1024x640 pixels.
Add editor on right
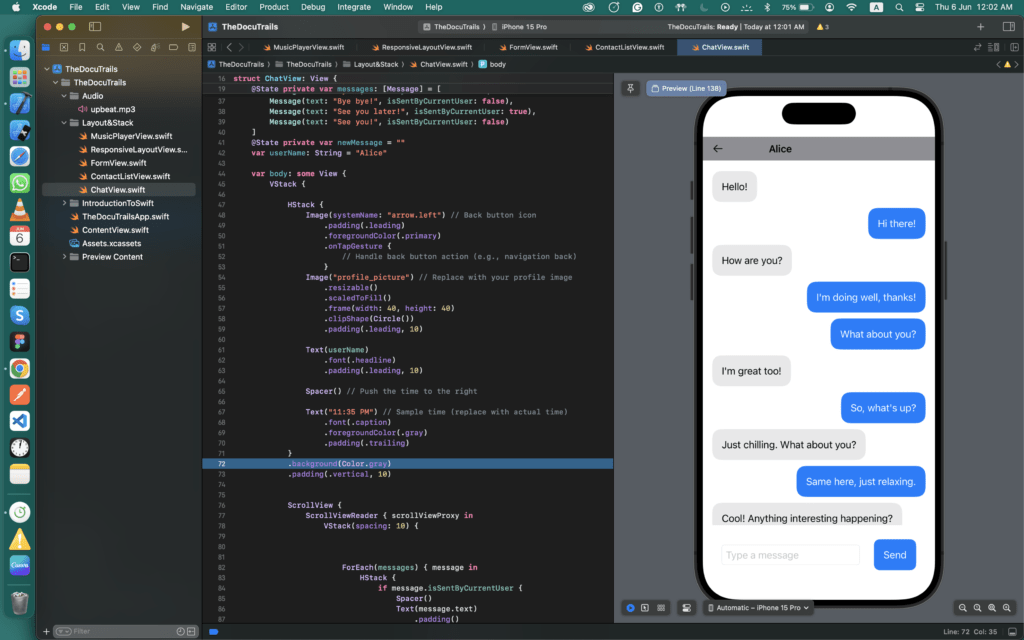(x=1014, y=47)
